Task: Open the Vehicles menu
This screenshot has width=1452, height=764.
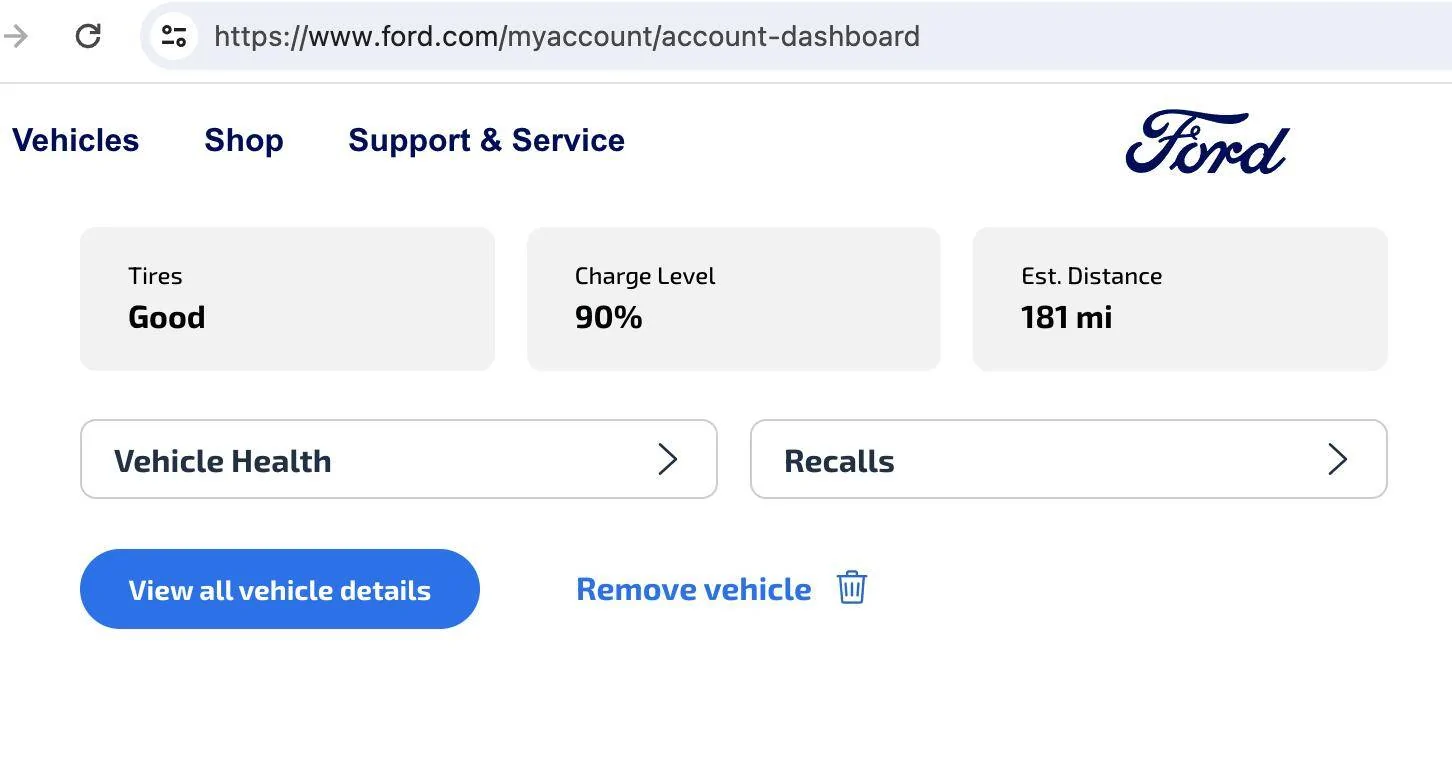Action: 76,140
